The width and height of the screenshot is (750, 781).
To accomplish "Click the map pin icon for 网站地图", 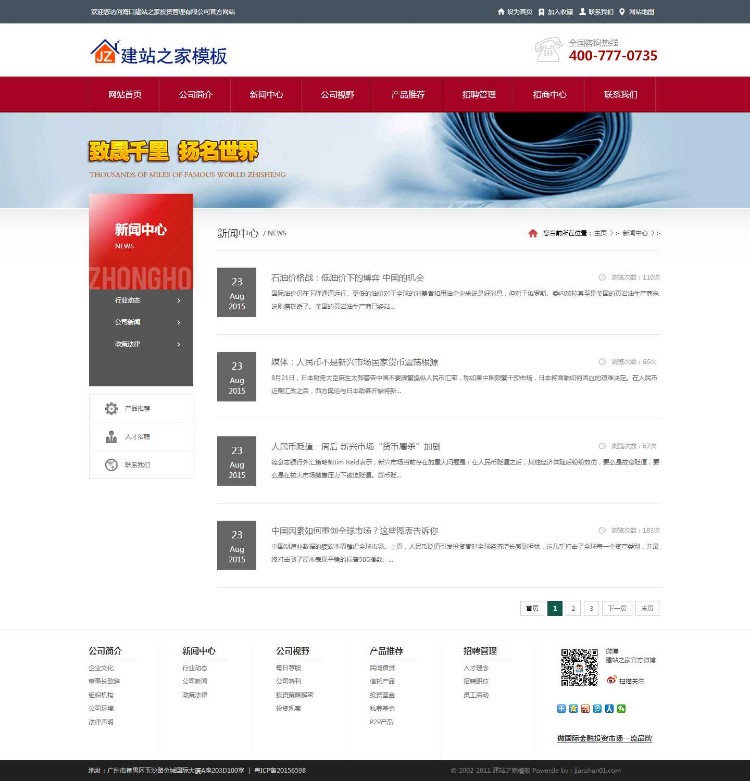I will [x=622, y=11].
